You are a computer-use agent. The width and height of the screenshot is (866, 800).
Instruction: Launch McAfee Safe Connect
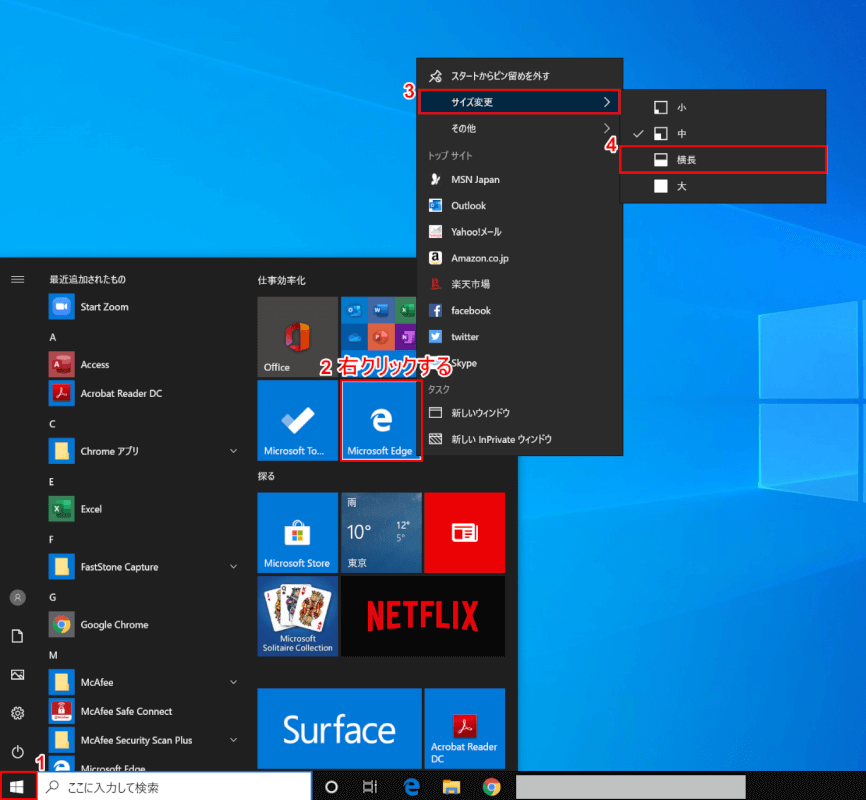point(144,711)
